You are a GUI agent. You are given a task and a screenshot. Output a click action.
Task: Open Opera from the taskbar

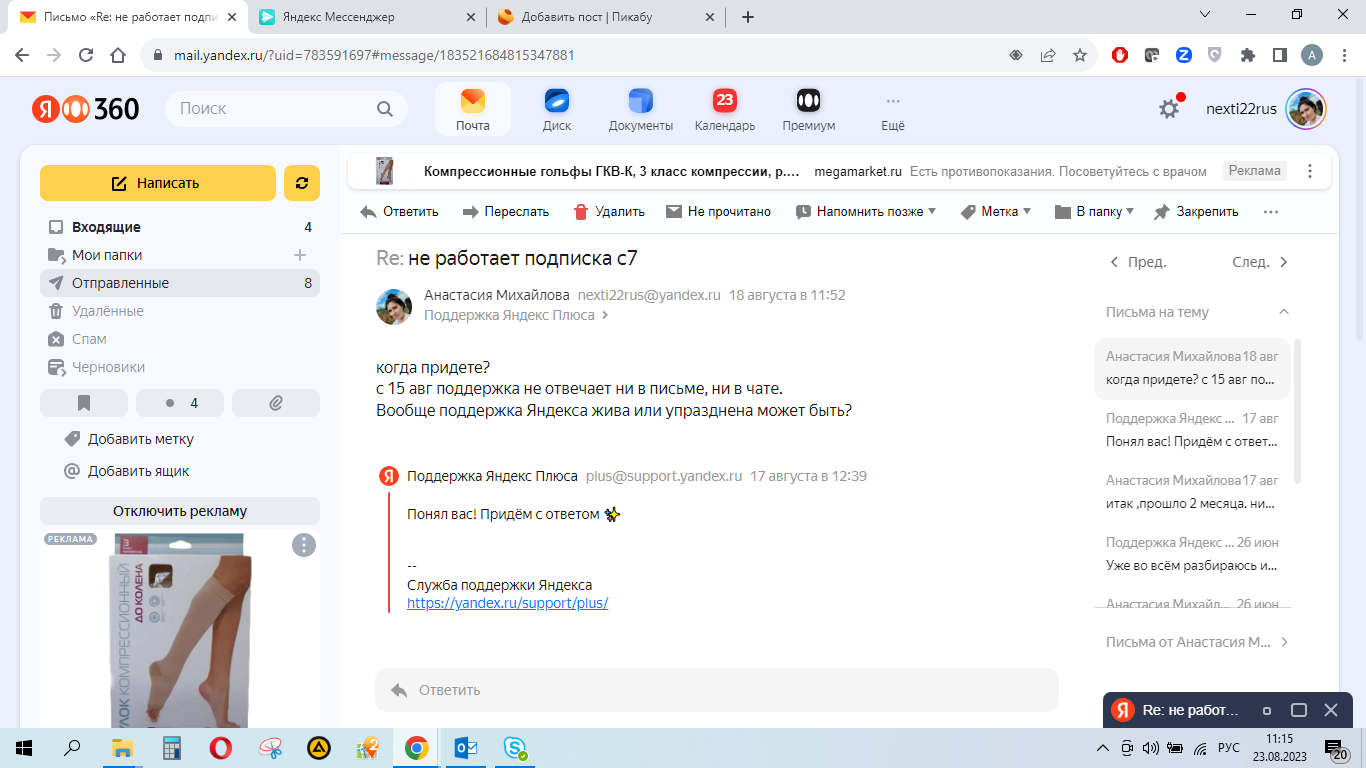pyautogui.click(x=221, y=748)
